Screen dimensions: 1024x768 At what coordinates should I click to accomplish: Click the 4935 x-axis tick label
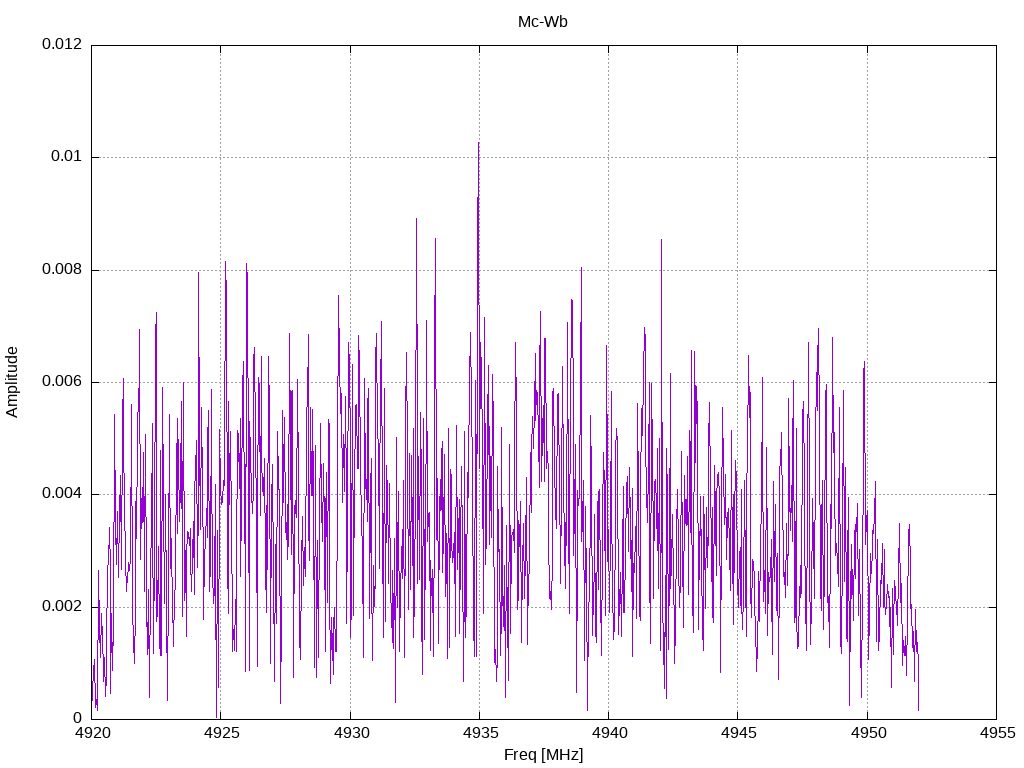point(480,733)
